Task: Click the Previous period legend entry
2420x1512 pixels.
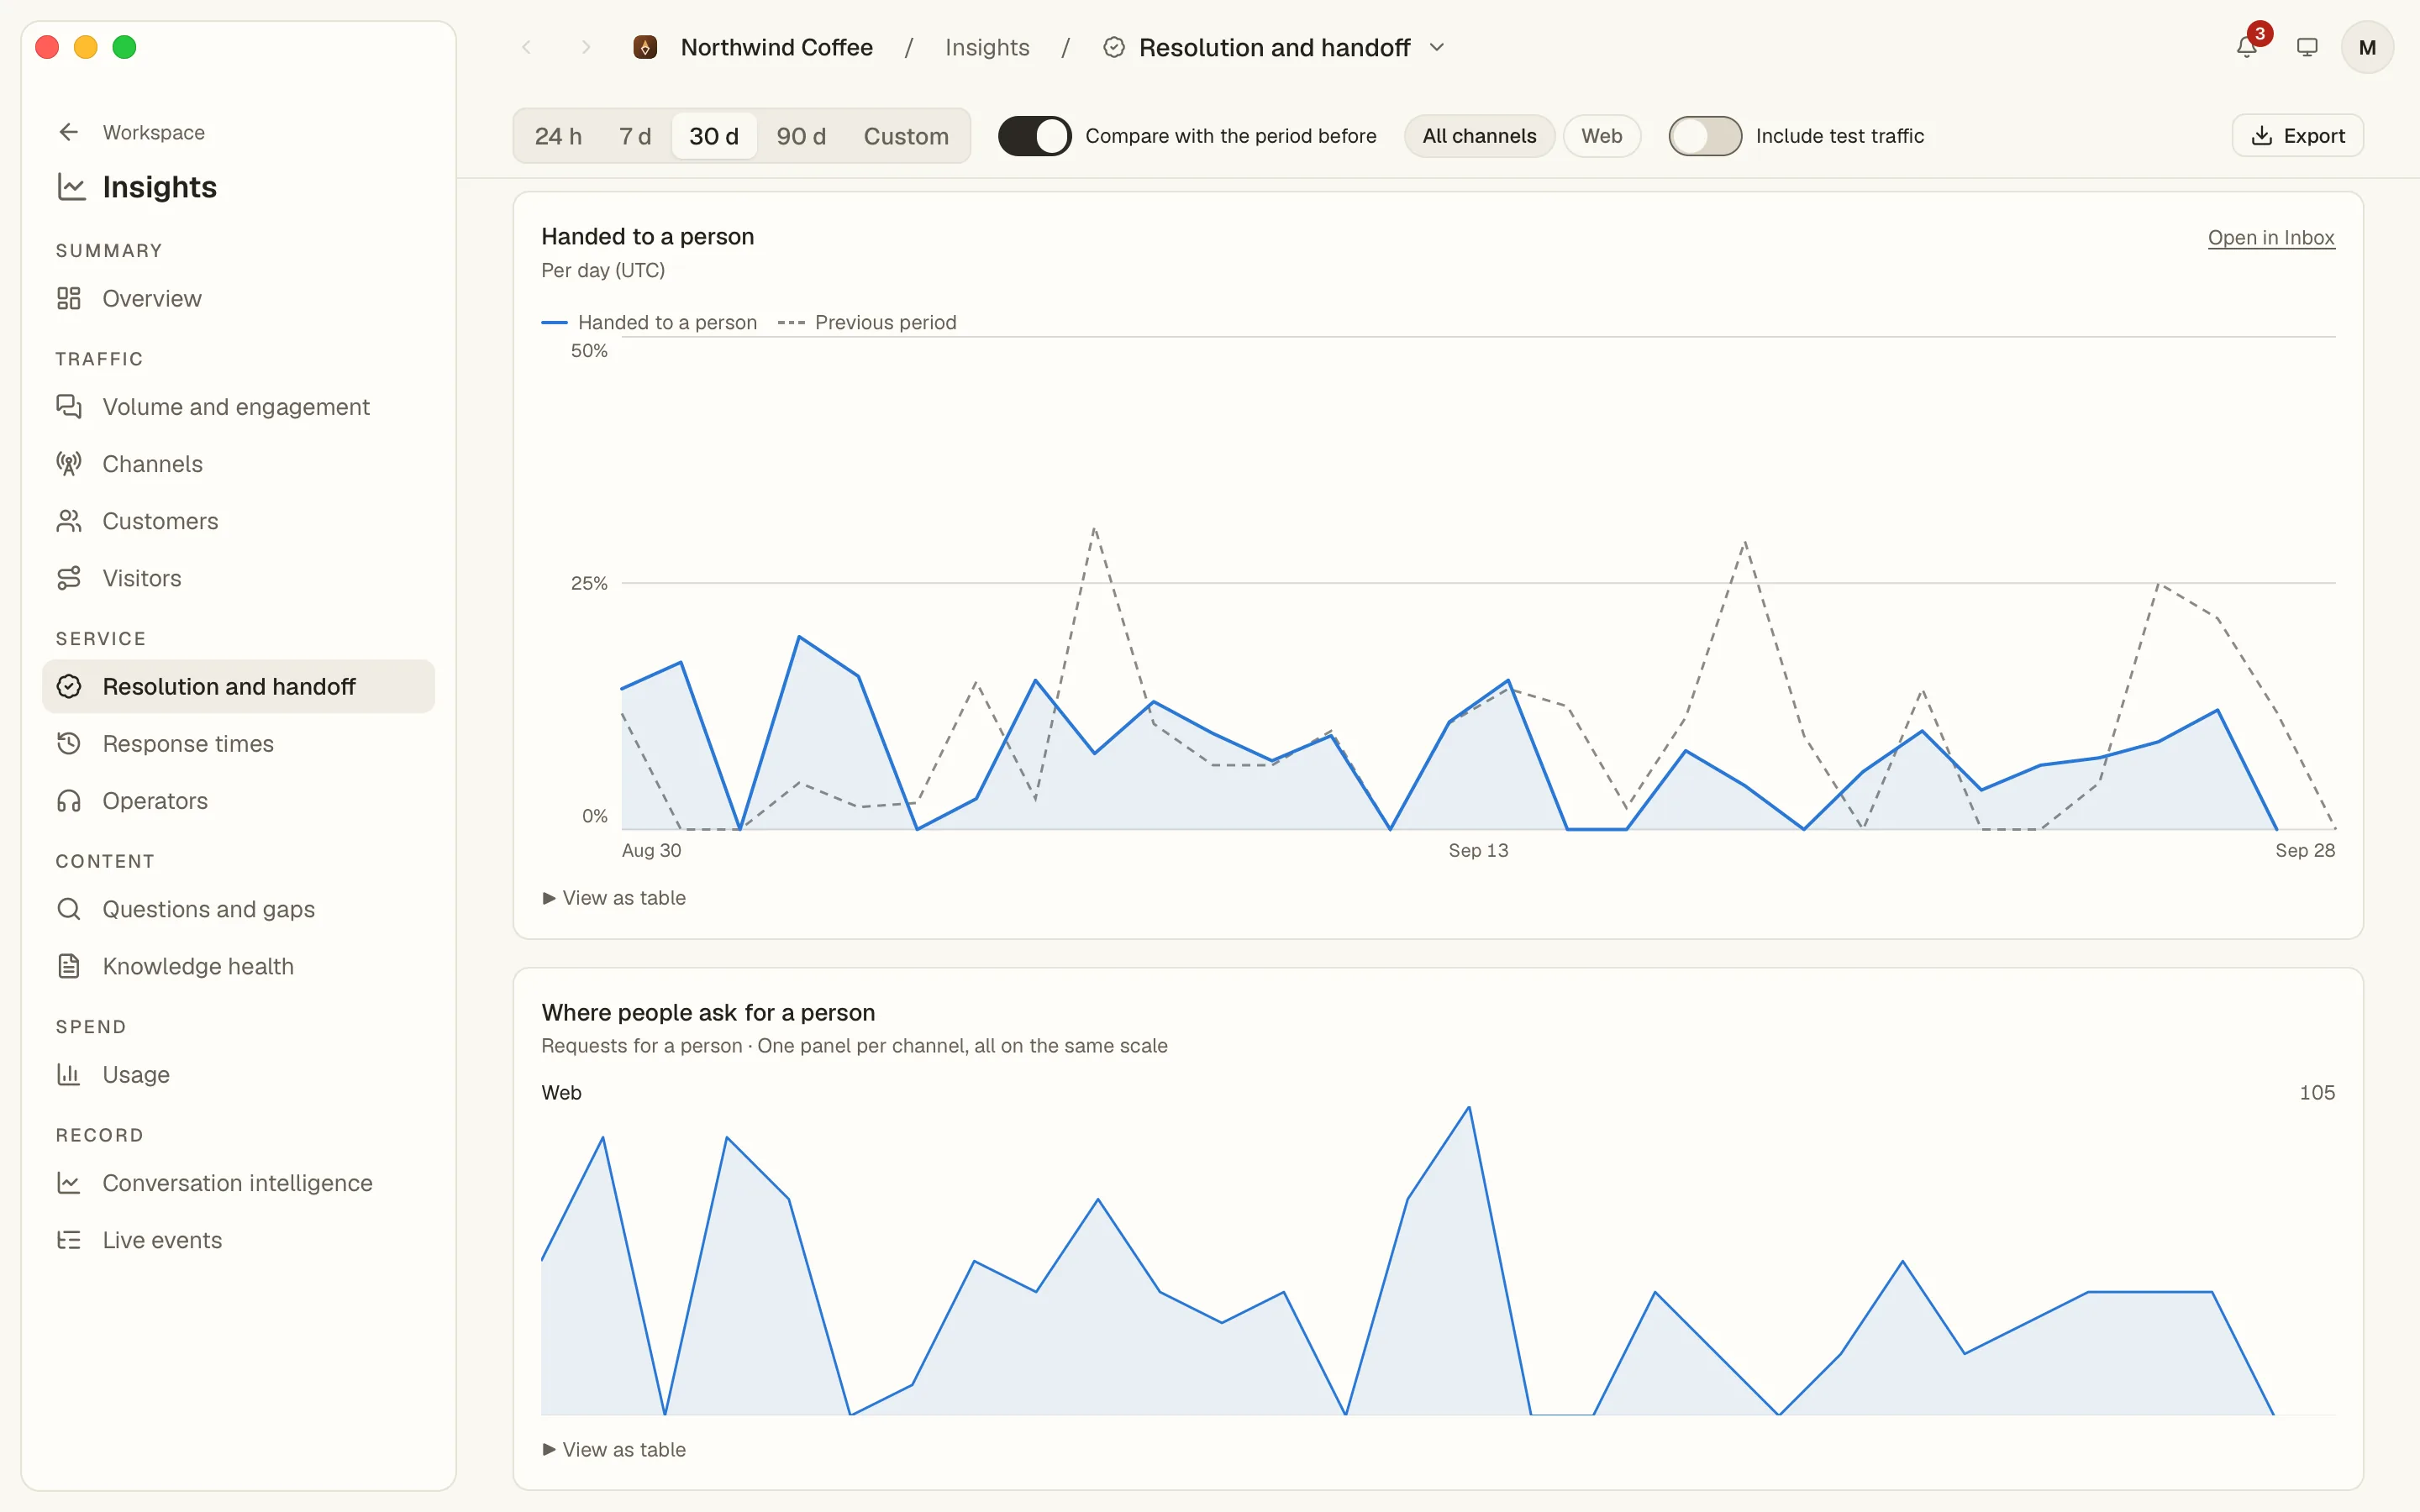Action: point(867,322)
